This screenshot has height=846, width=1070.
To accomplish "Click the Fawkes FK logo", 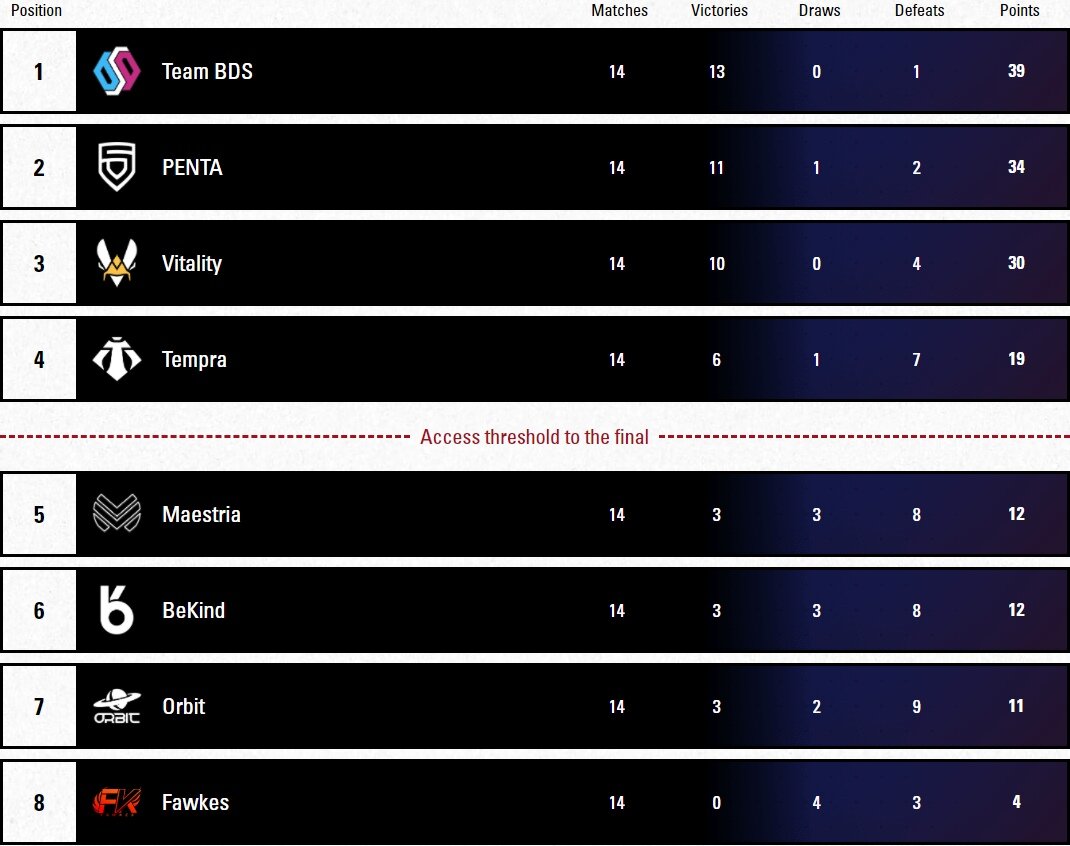I will click(117, 802).
